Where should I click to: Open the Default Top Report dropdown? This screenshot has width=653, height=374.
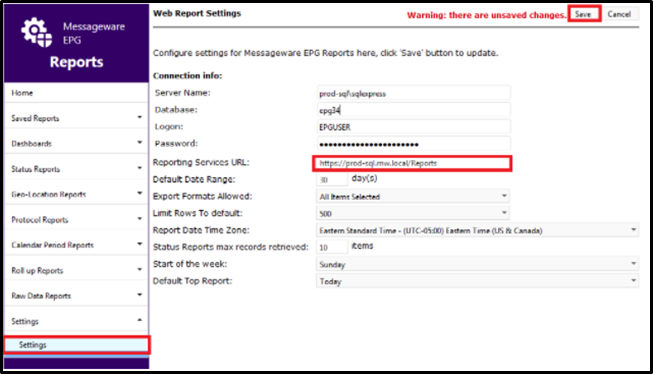click(x=477, y=281)
